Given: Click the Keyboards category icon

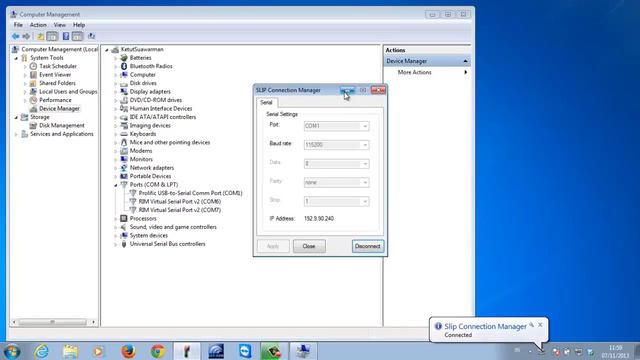Looking at the screenshot, I should (x=124, y=134).
